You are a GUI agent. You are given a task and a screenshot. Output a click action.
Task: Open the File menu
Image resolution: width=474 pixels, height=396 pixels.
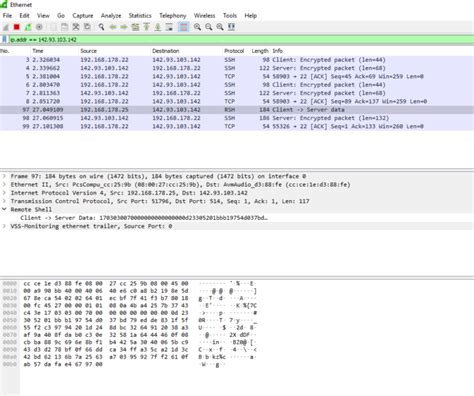[x=7, y=16]
